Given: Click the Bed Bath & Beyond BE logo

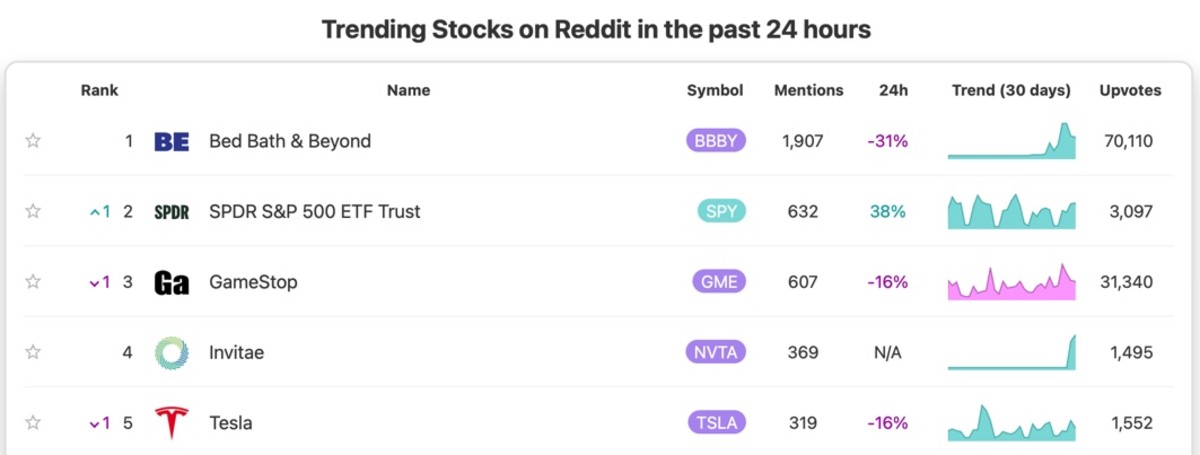Looking at the screenshot, I should 172,142.
